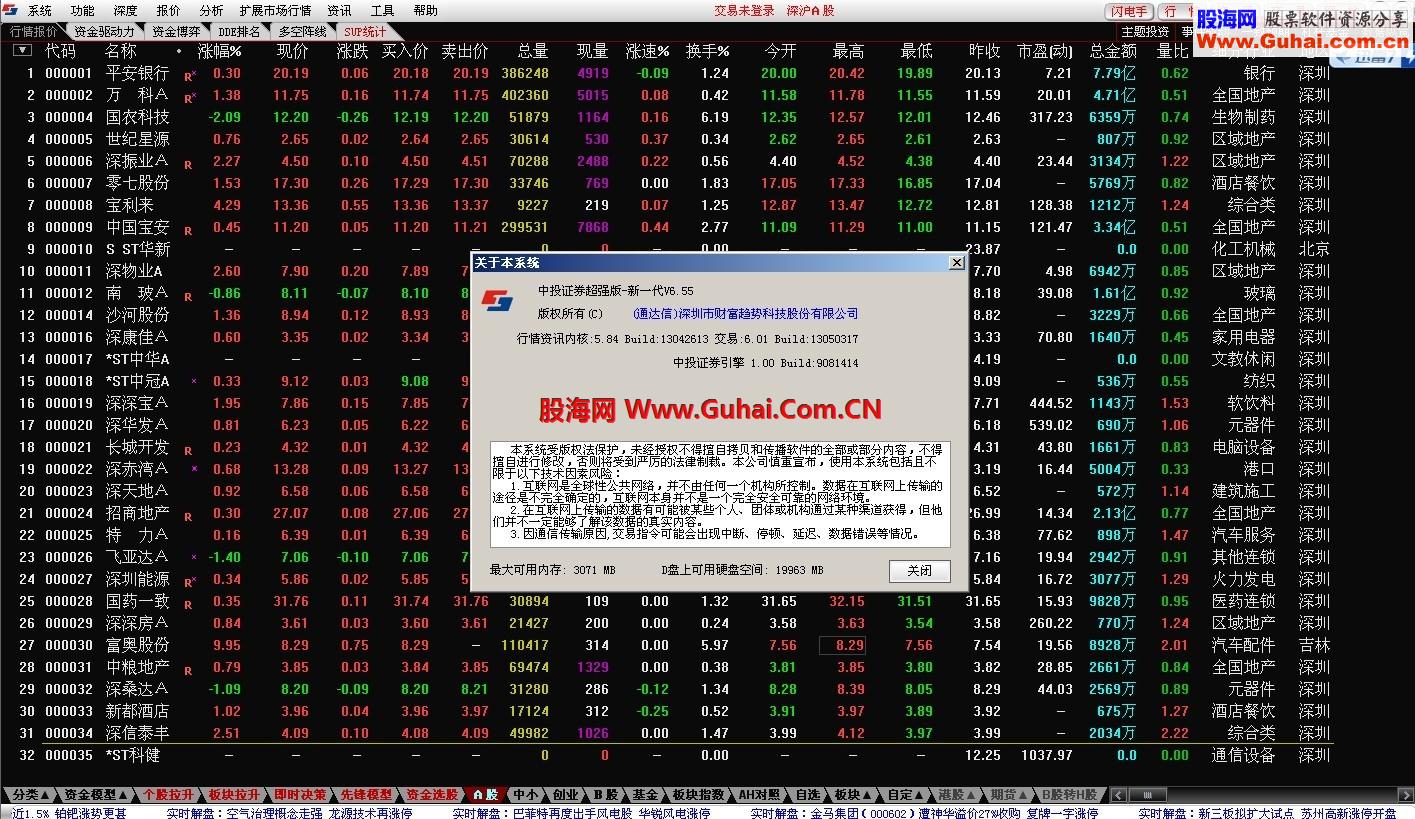Select the 先锋模型 bottom tab

[x=366, y=795]
